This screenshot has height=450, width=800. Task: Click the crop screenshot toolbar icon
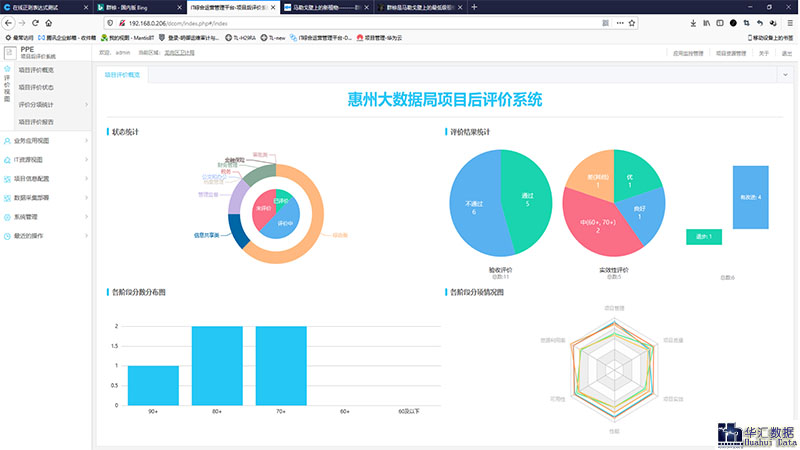coord(746,23)
